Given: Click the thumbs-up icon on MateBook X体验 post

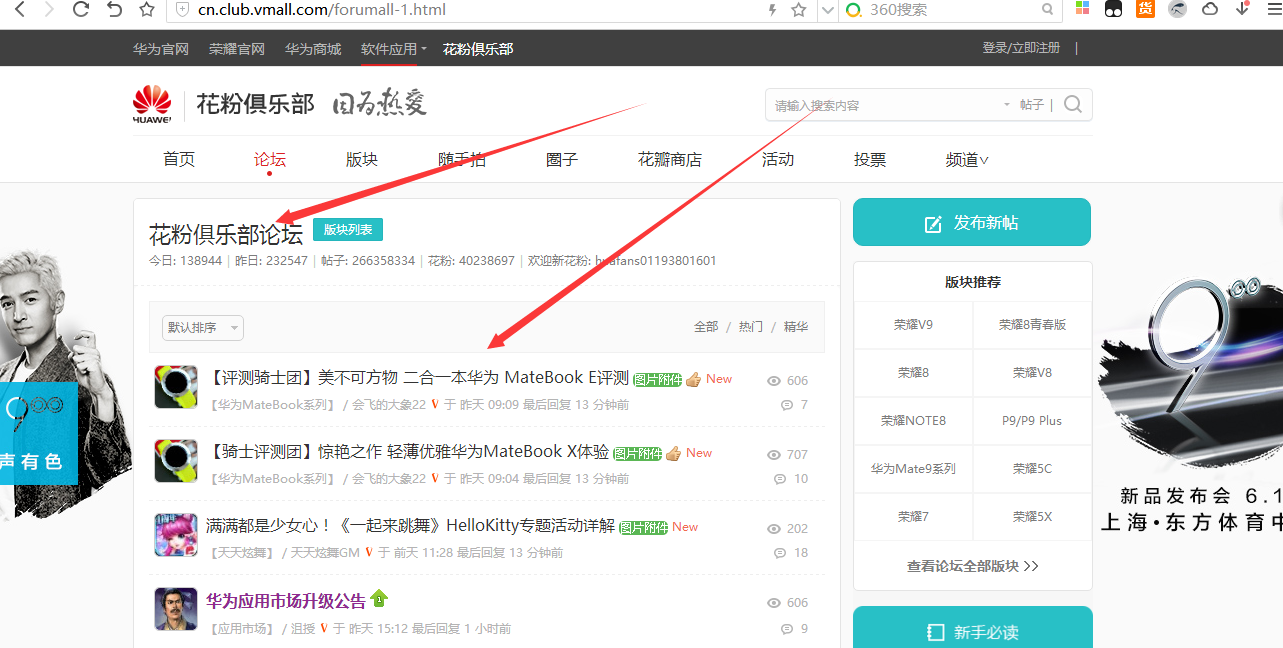Looking at the screenshot, I should pos(674,453).
